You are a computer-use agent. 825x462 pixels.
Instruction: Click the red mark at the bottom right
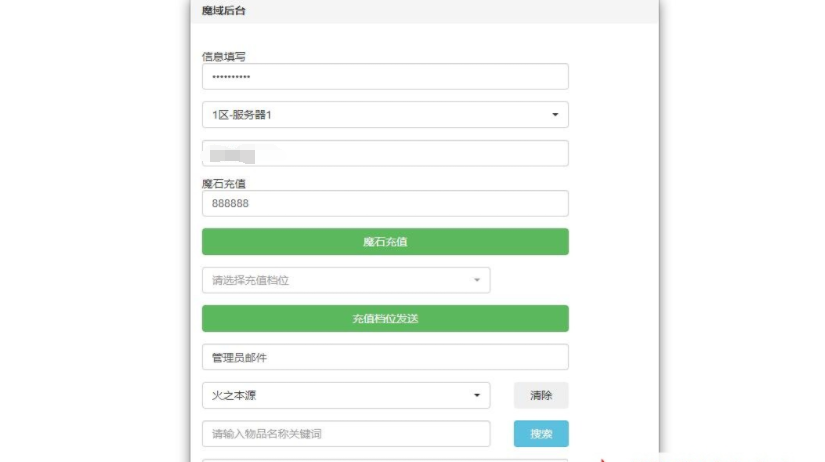click(x=603, y=459)
